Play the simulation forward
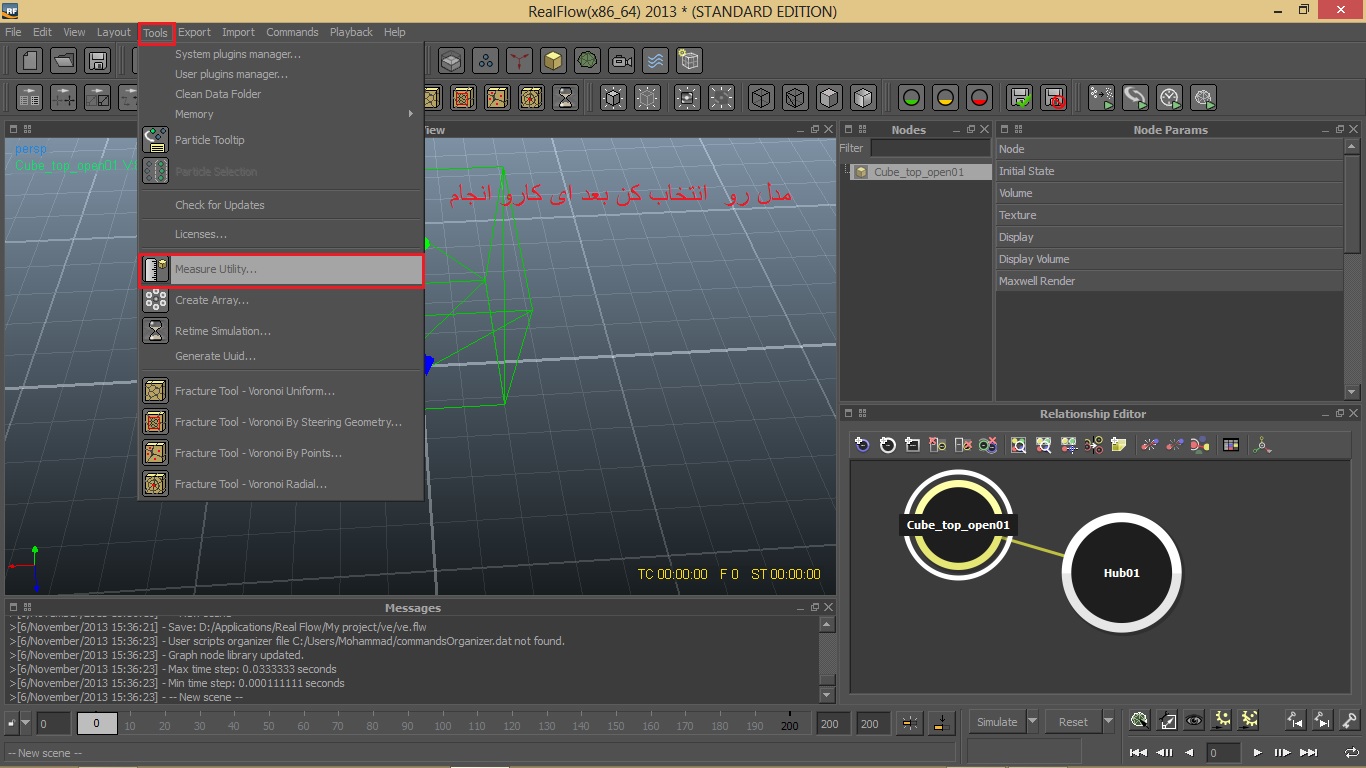The height and width of the screenshot is (768, 1366). coord(1257,753)
